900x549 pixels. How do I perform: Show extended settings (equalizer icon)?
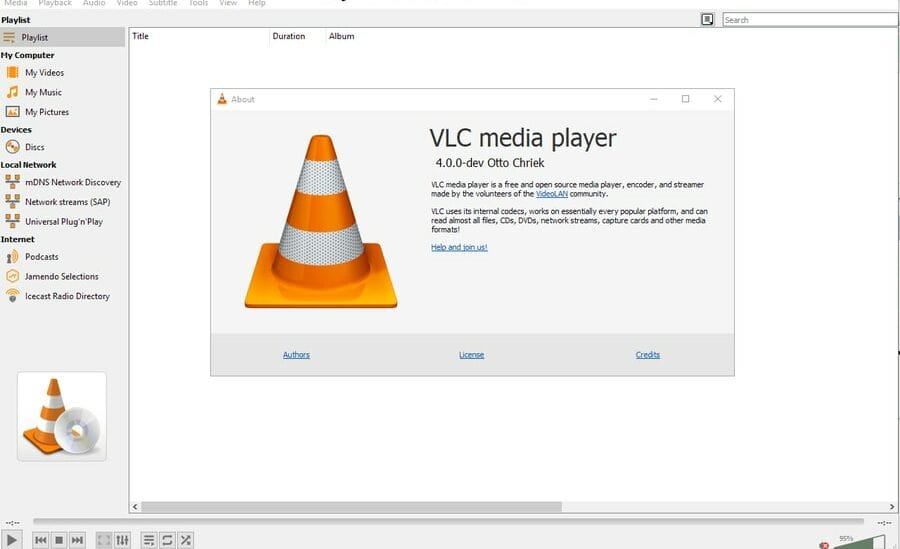122,540
